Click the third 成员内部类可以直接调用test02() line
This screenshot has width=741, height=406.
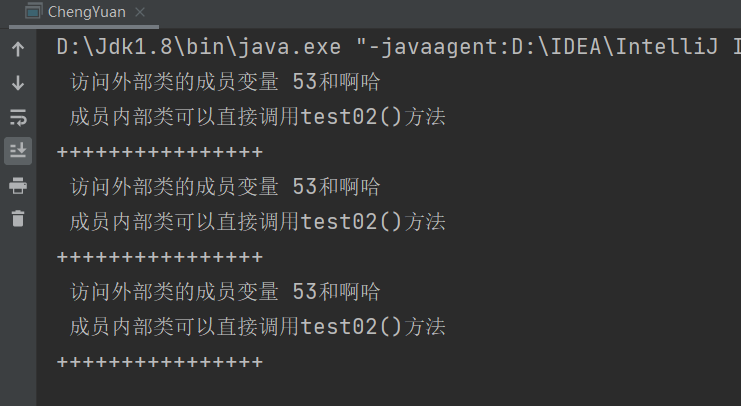pos(257,327)
